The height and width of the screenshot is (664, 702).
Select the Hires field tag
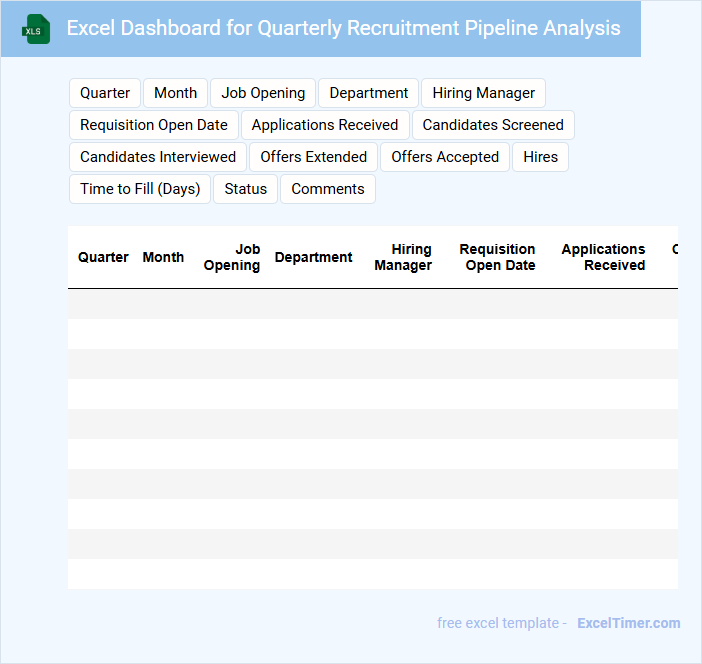click(541, 157)
